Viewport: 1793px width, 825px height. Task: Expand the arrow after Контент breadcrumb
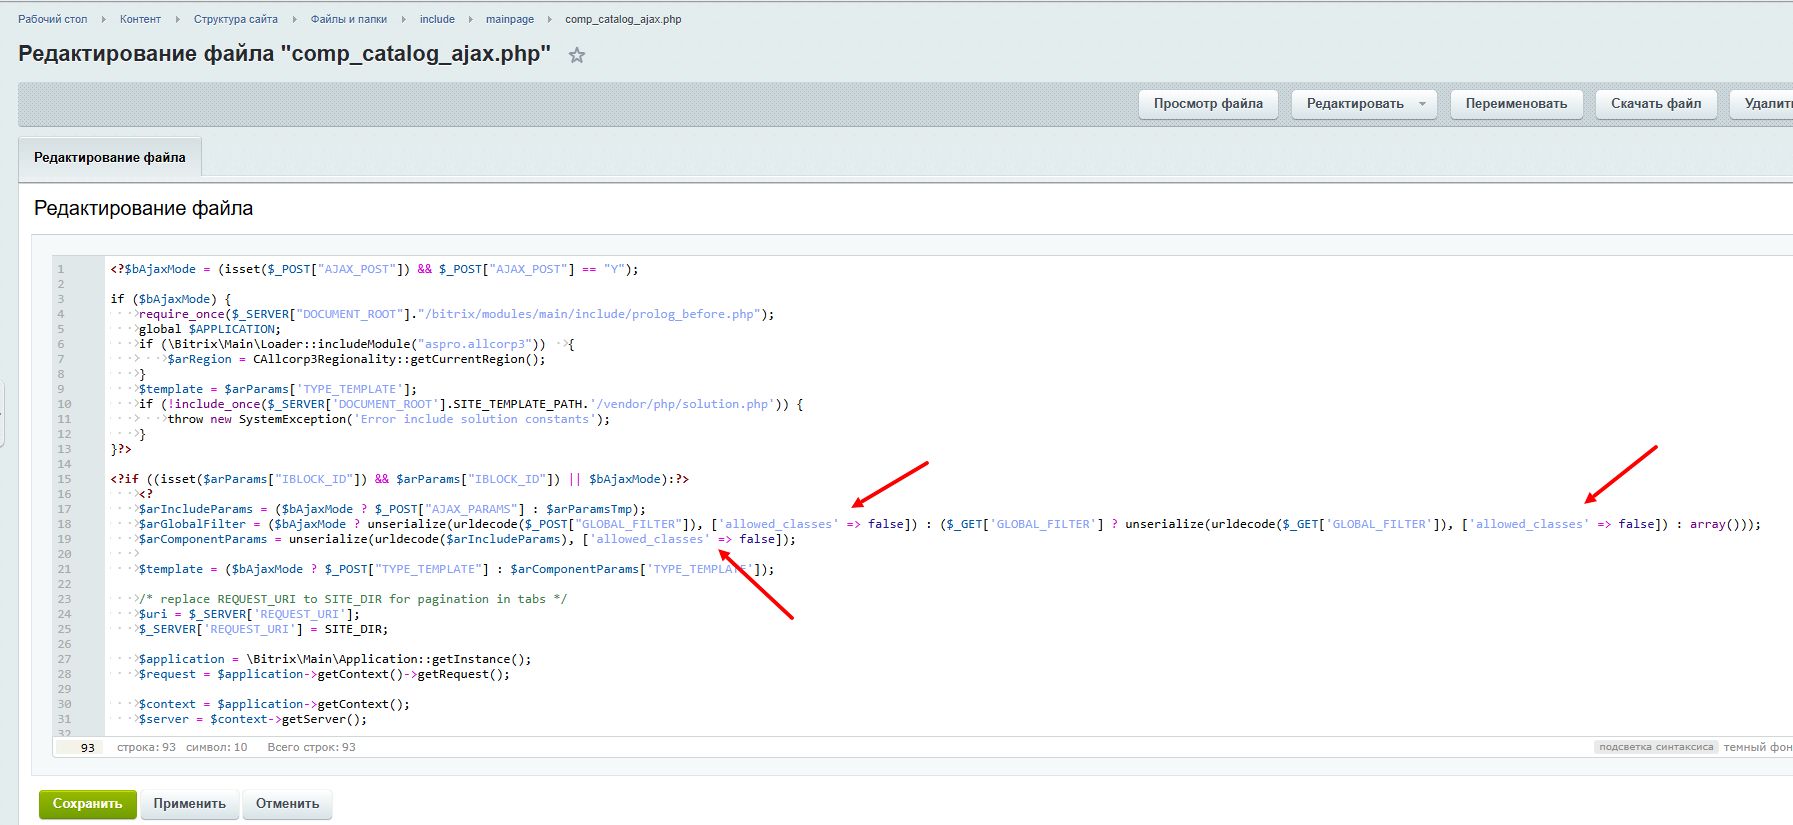tap(177, 19)
